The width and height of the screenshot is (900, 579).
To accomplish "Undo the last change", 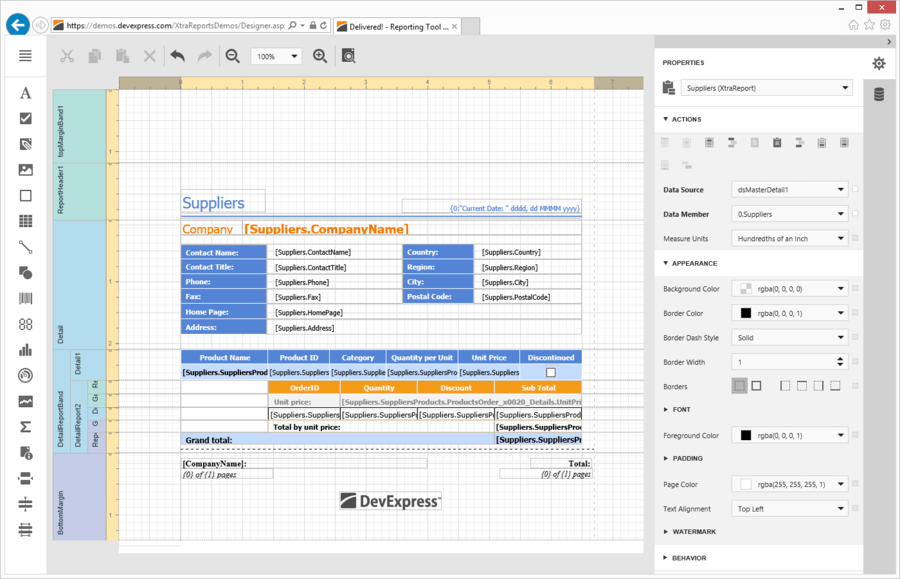I will [177, 56].
